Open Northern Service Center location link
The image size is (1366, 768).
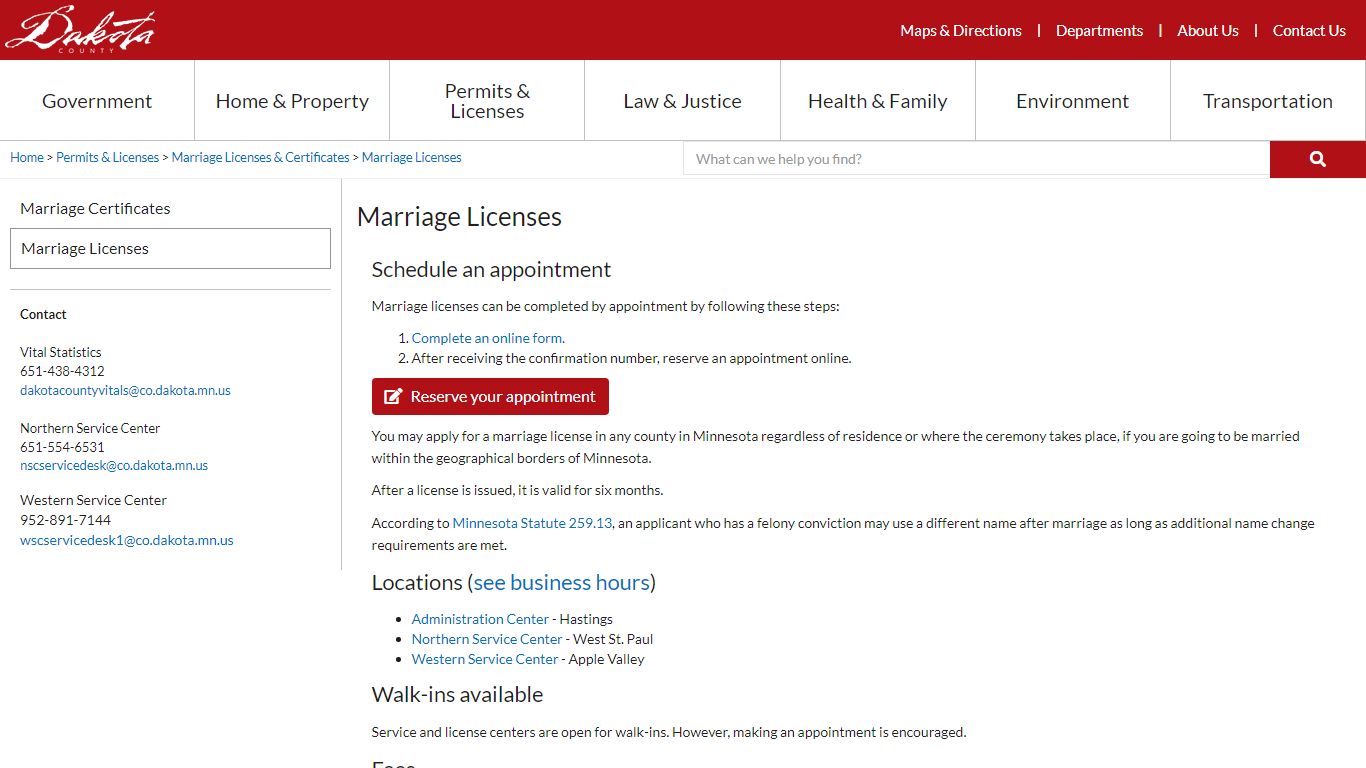487,639
